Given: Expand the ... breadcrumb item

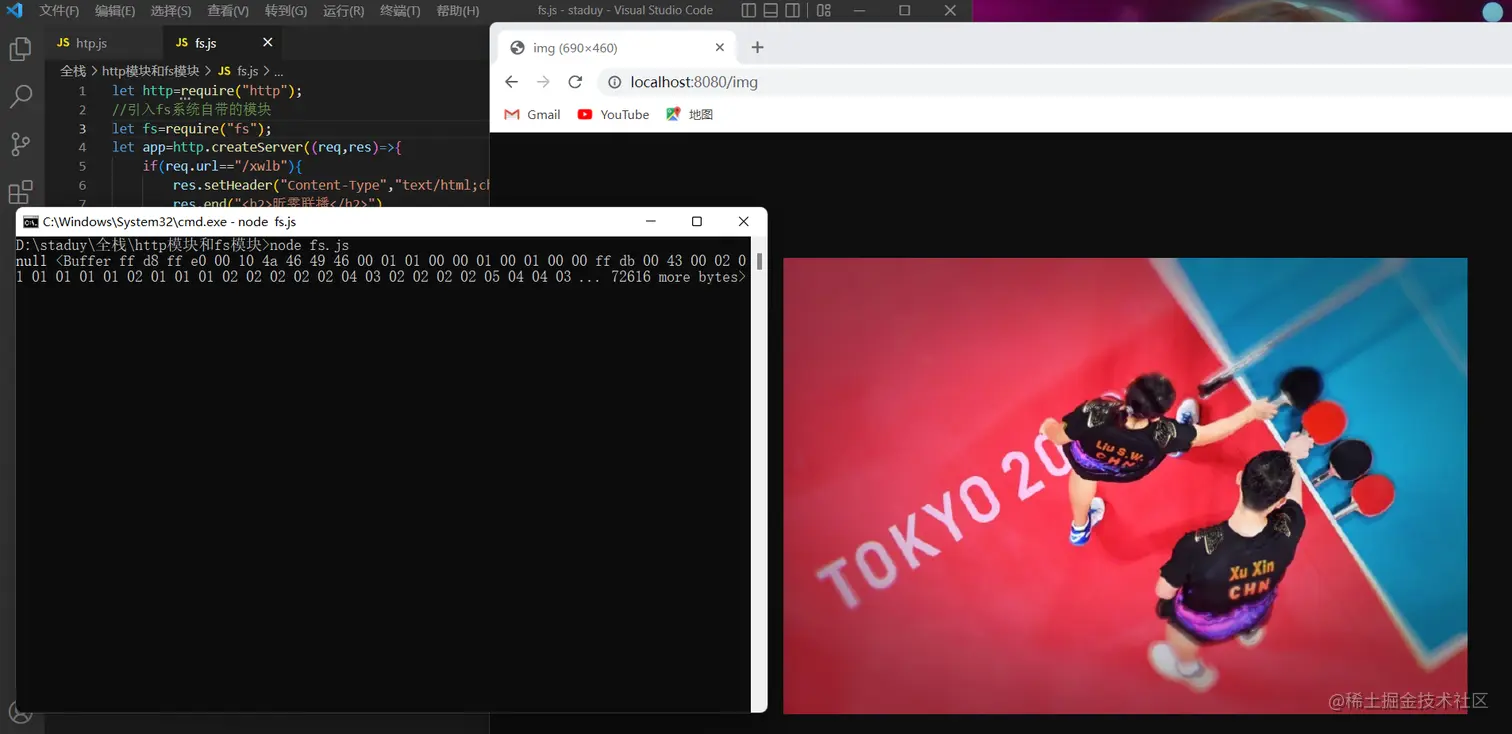Looking at the screenshot, I should [278, 71].
